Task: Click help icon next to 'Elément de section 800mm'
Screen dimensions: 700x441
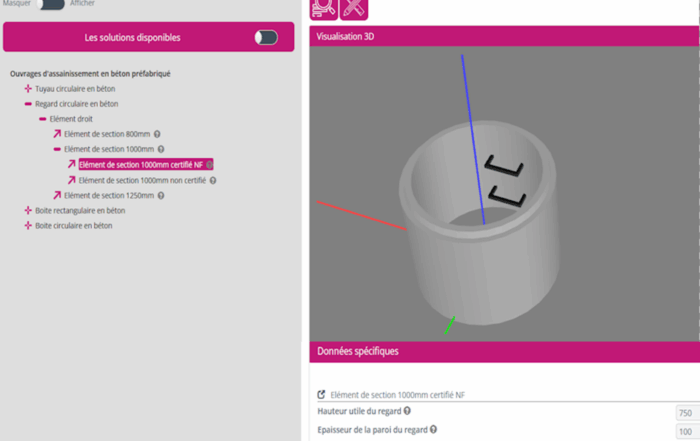Action: [x=158, y=134]
